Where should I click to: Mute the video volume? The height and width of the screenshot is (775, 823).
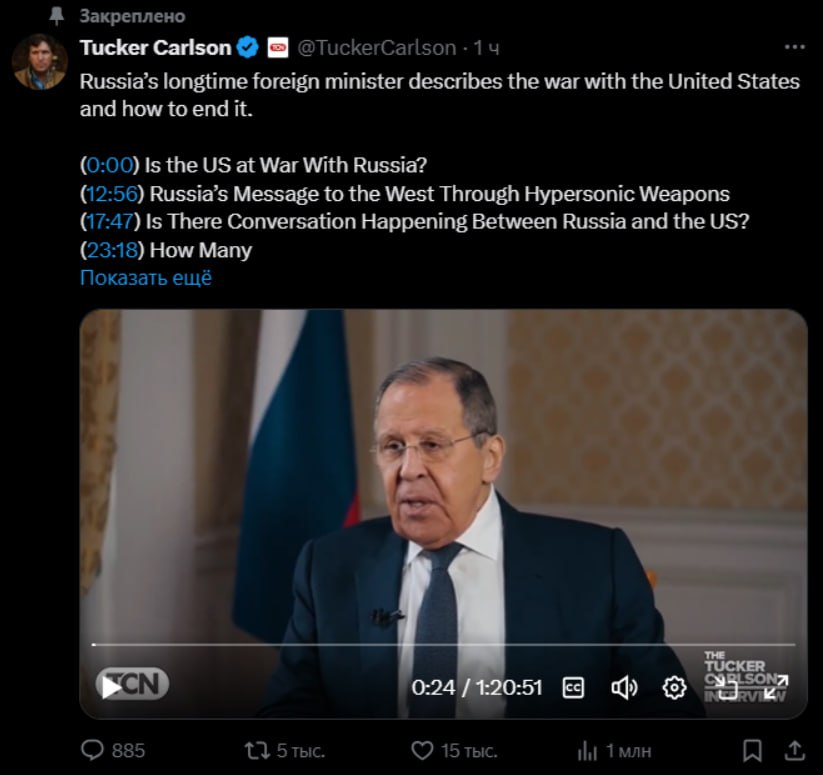624,687
